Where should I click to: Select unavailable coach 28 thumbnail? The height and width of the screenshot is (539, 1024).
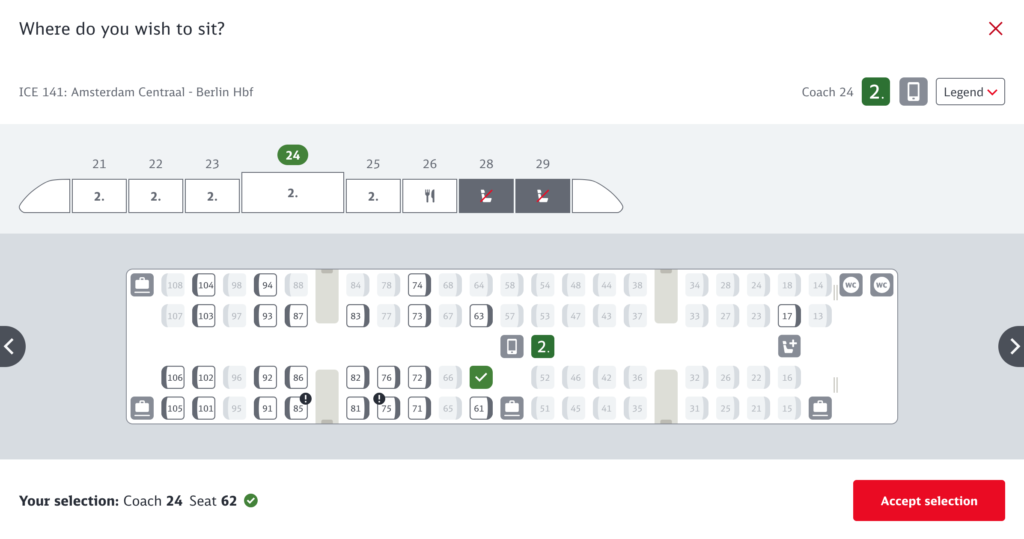tap(486, 196)
